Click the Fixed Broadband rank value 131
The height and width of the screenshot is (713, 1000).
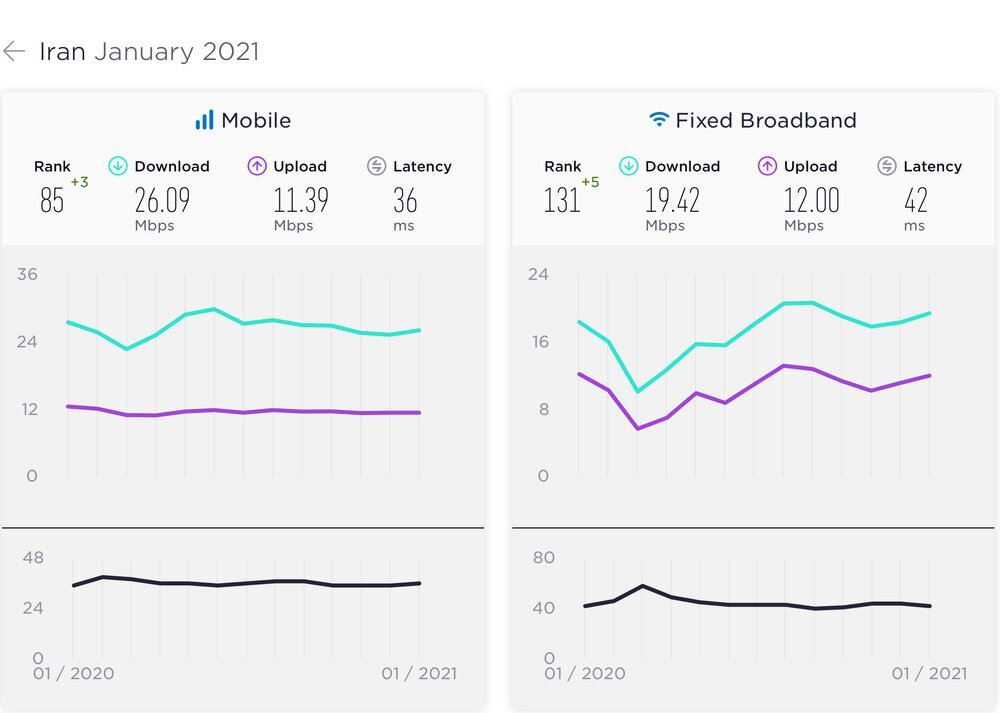pyautogui.click(x=562, y=201)
